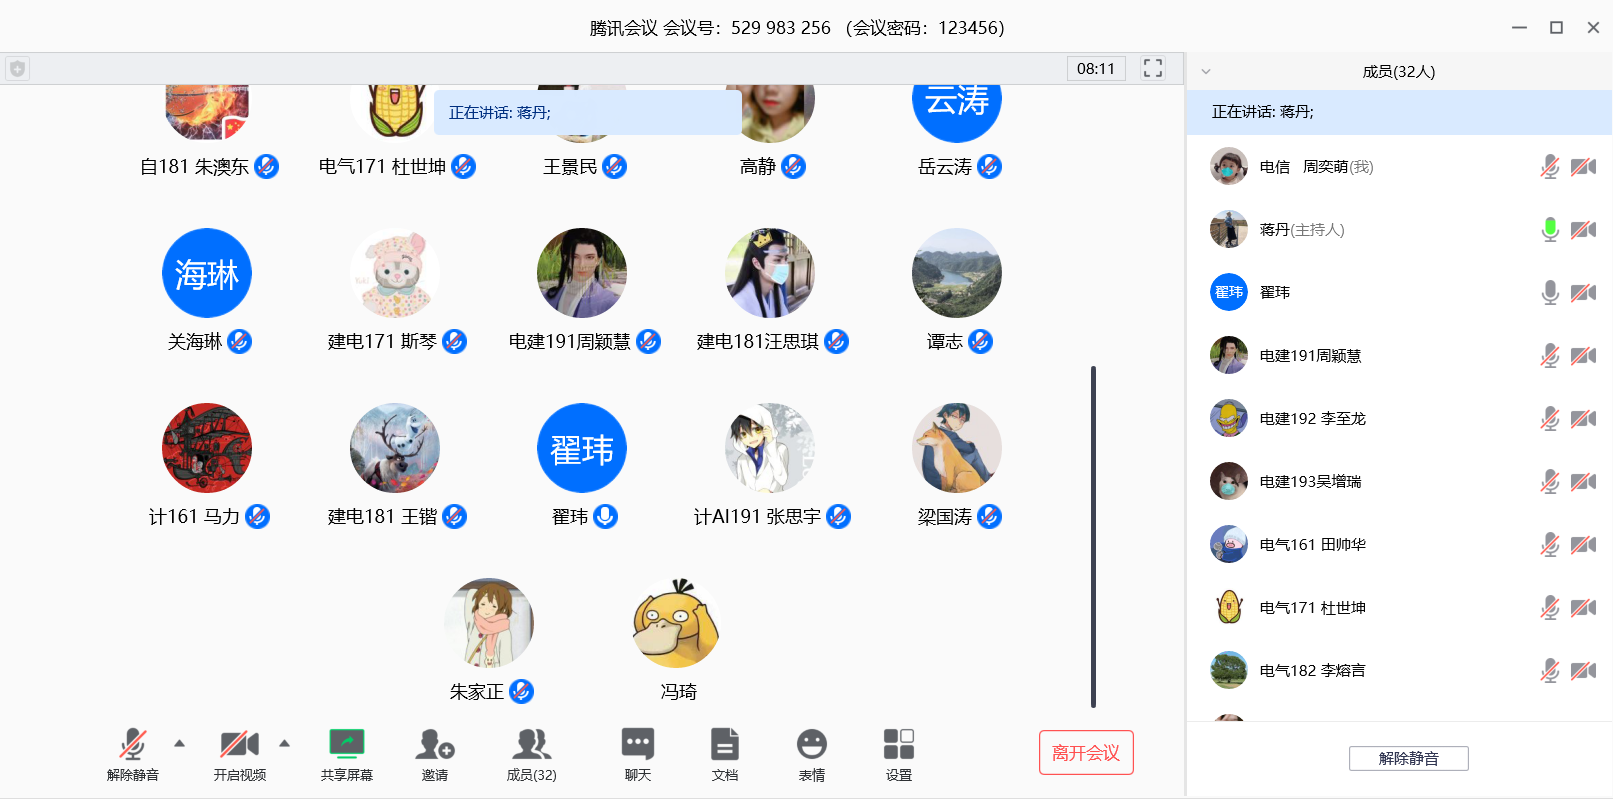Enter full screen mode icon
This screenshot has width=1613, height=799.
[x=1152, y=68]
